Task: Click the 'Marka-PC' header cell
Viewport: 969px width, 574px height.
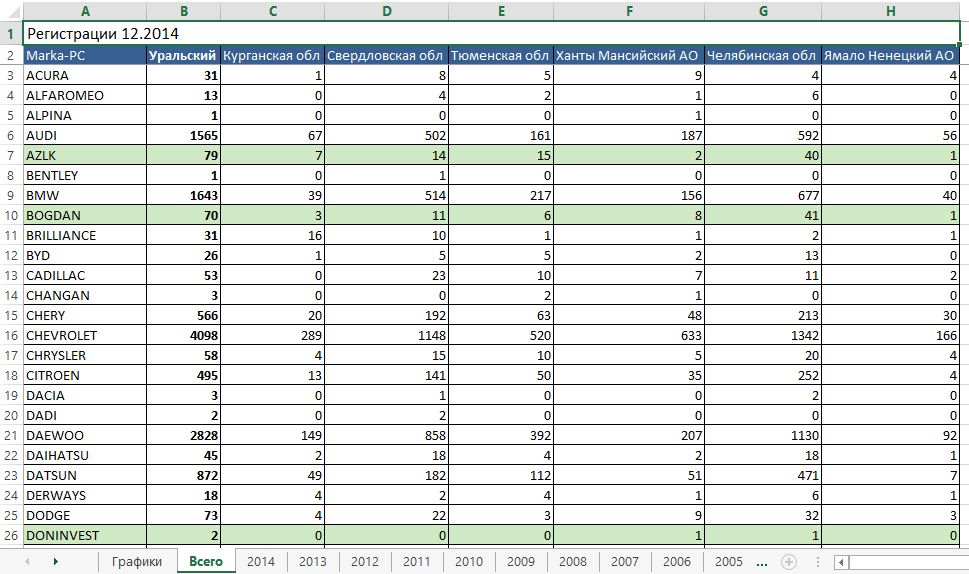Action: pos(85,56)
